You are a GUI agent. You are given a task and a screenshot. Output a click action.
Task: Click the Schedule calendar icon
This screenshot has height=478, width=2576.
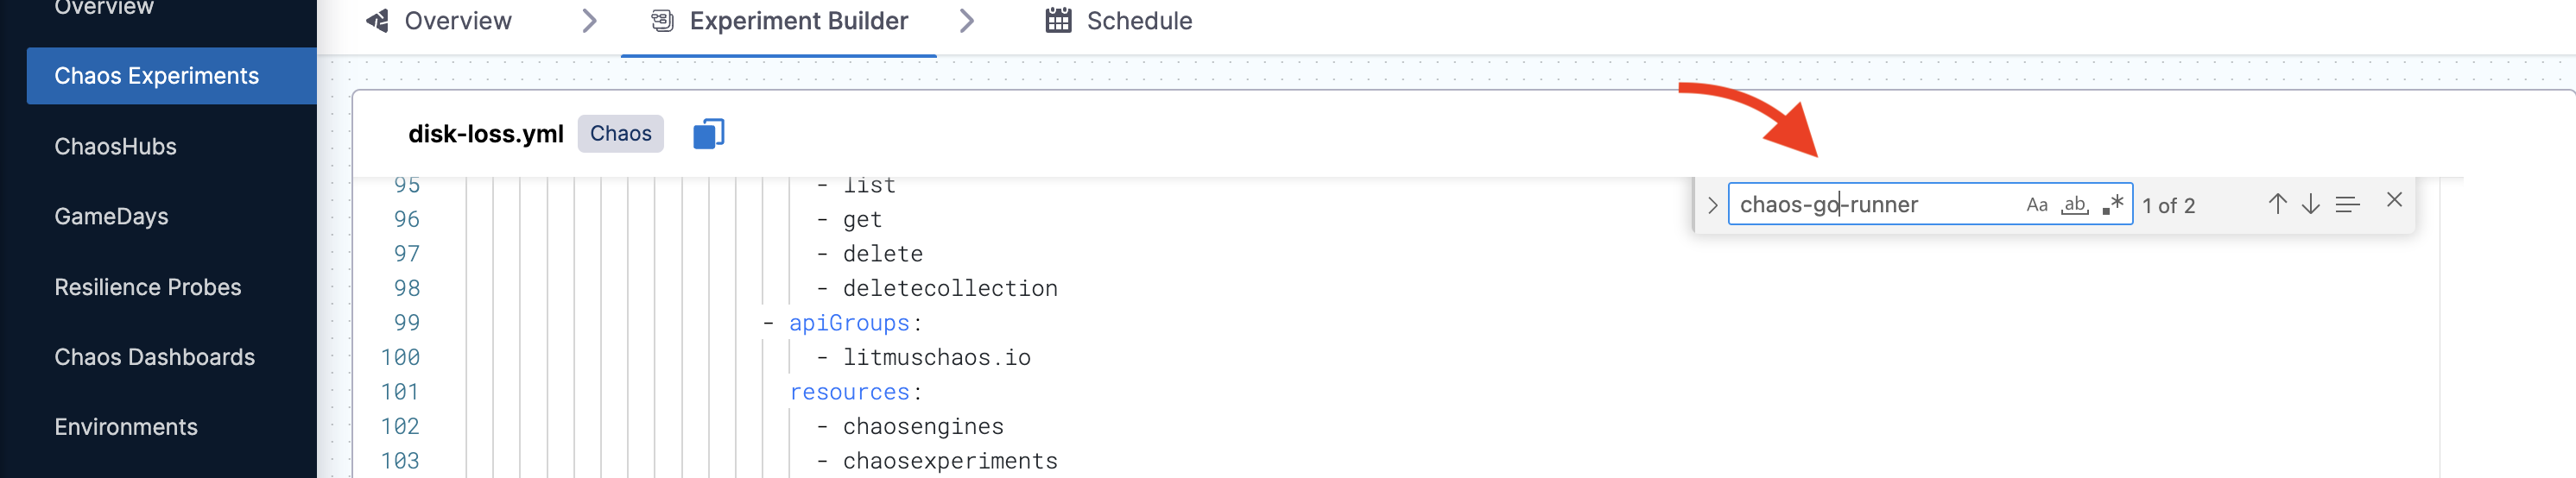pos(1058,21)
